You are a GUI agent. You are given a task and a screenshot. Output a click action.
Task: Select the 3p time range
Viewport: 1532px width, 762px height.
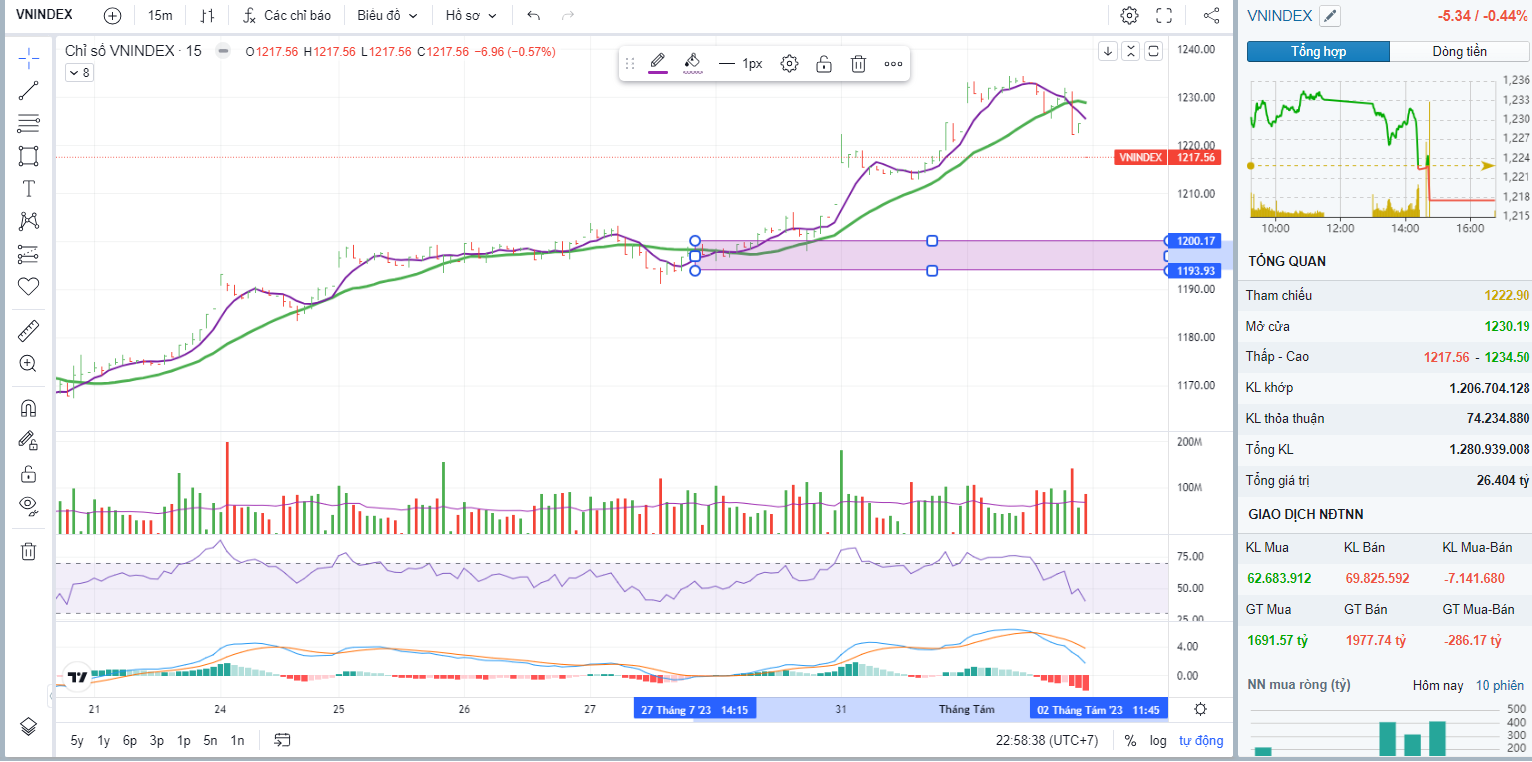(157, 741)
